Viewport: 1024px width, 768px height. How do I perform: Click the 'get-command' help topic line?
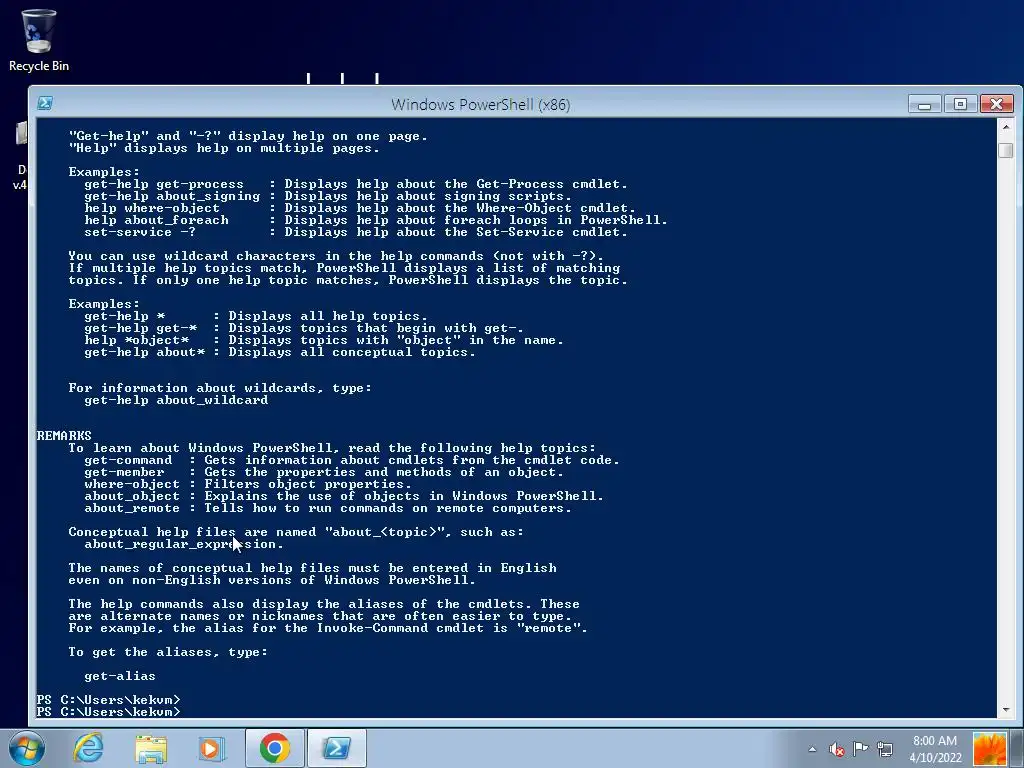352,460
